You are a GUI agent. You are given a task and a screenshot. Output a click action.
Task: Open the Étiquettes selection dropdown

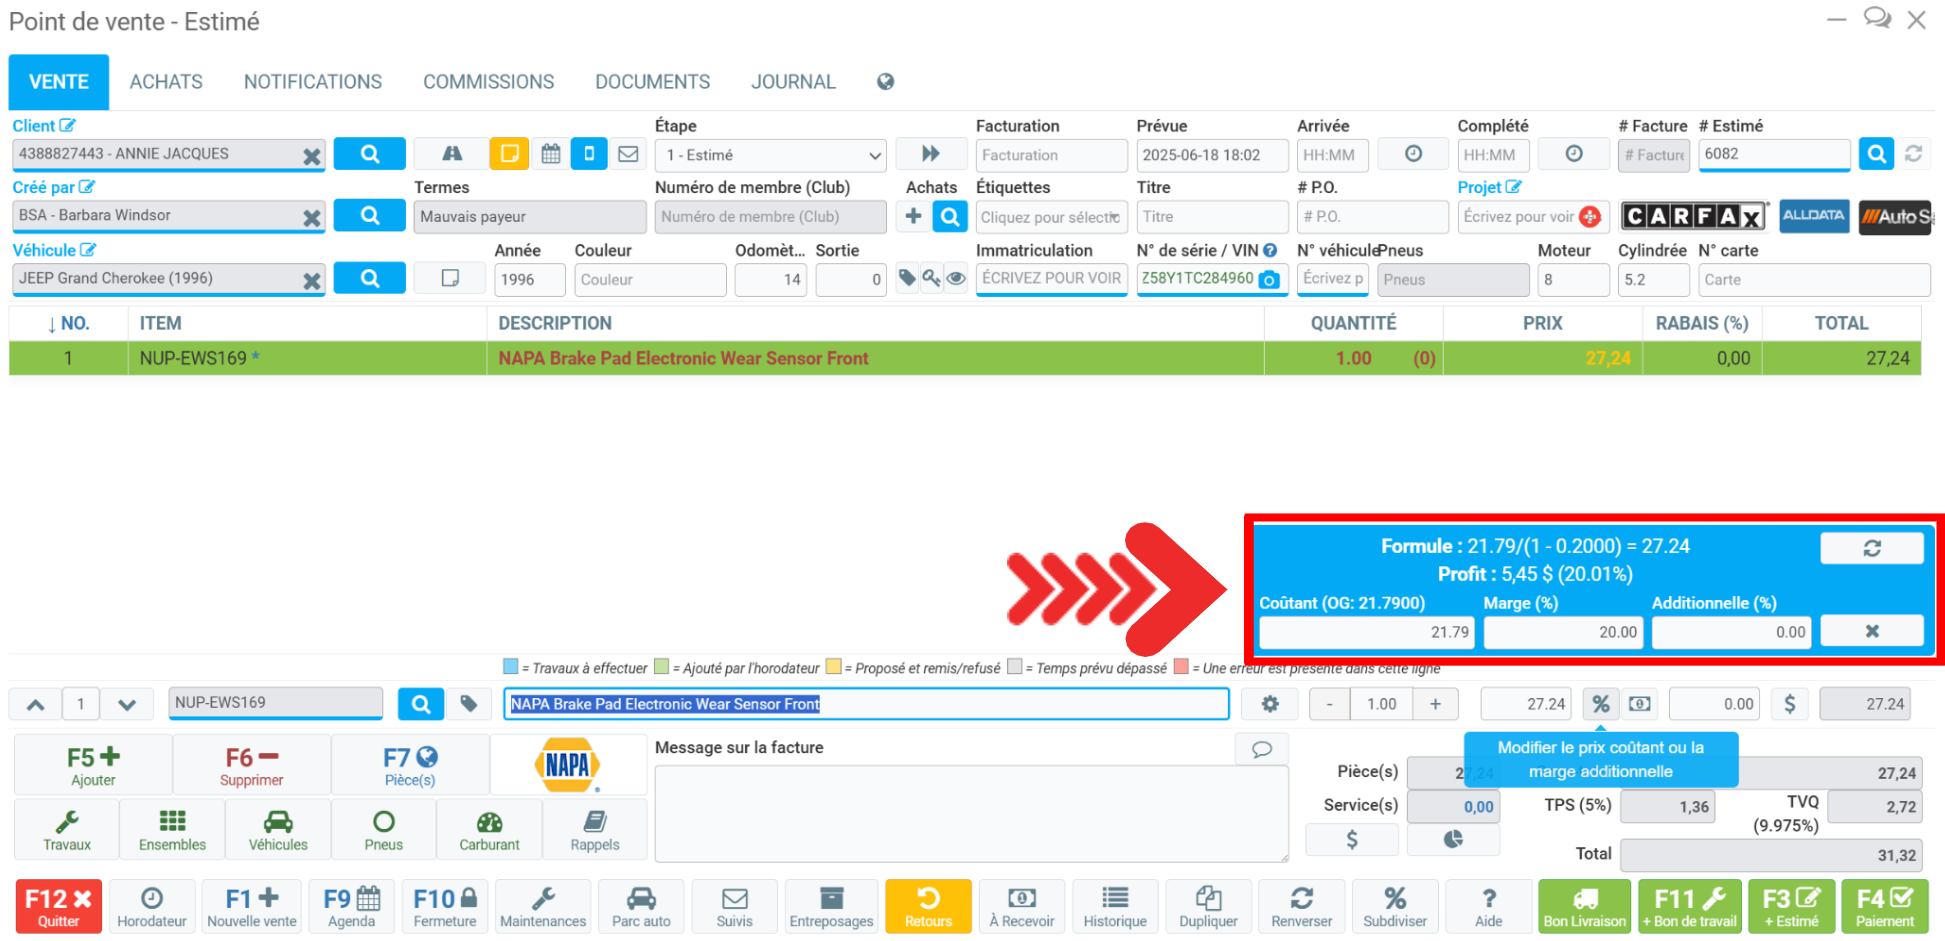click(1050, 217)
